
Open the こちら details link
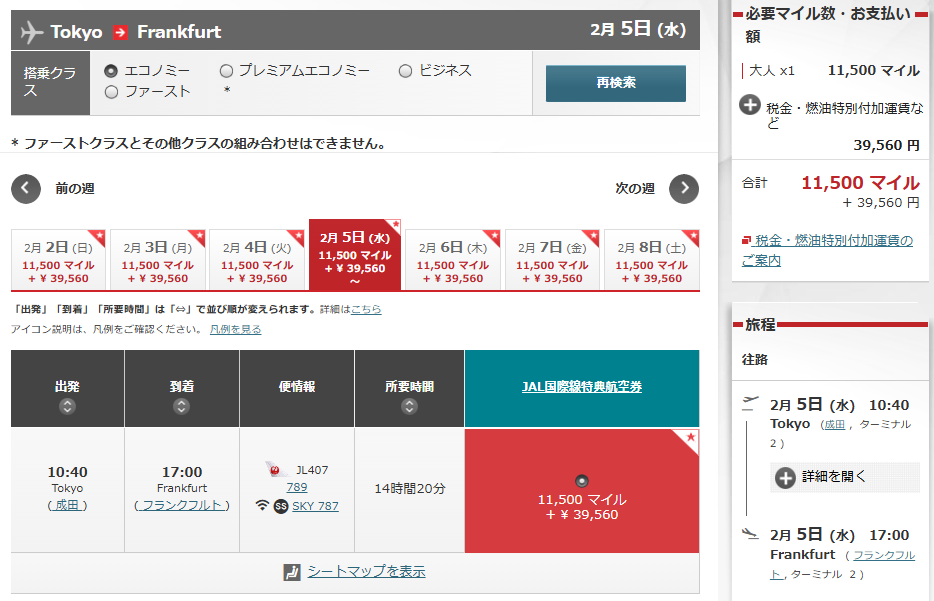click(366, 309)
